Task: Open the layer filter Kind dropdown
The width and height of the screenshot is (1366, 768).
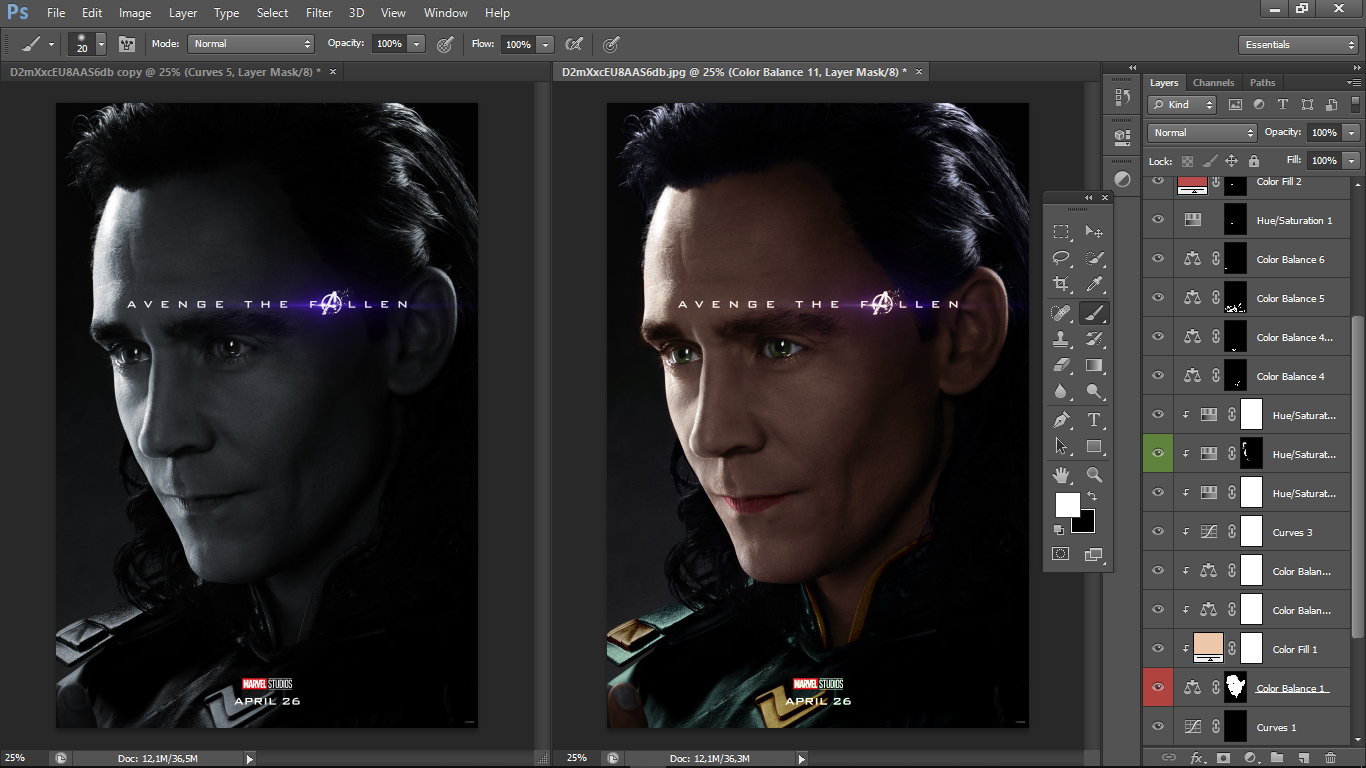Action: [1182, 104]
